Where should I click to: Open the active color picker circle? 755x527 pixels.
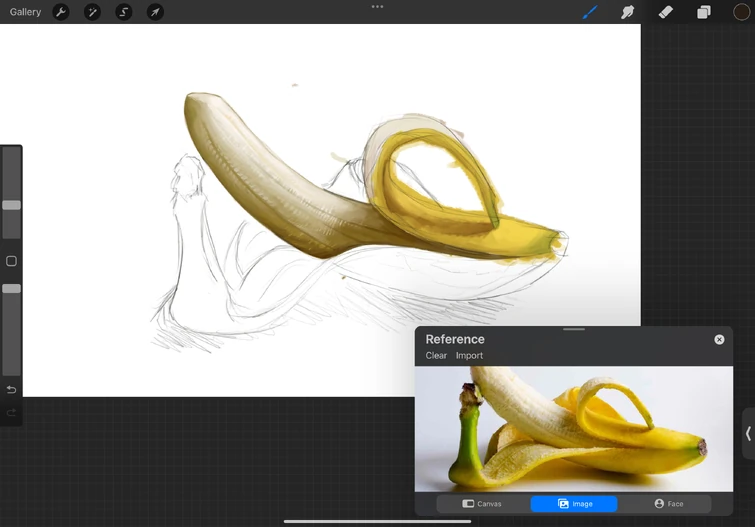point(741,12)
